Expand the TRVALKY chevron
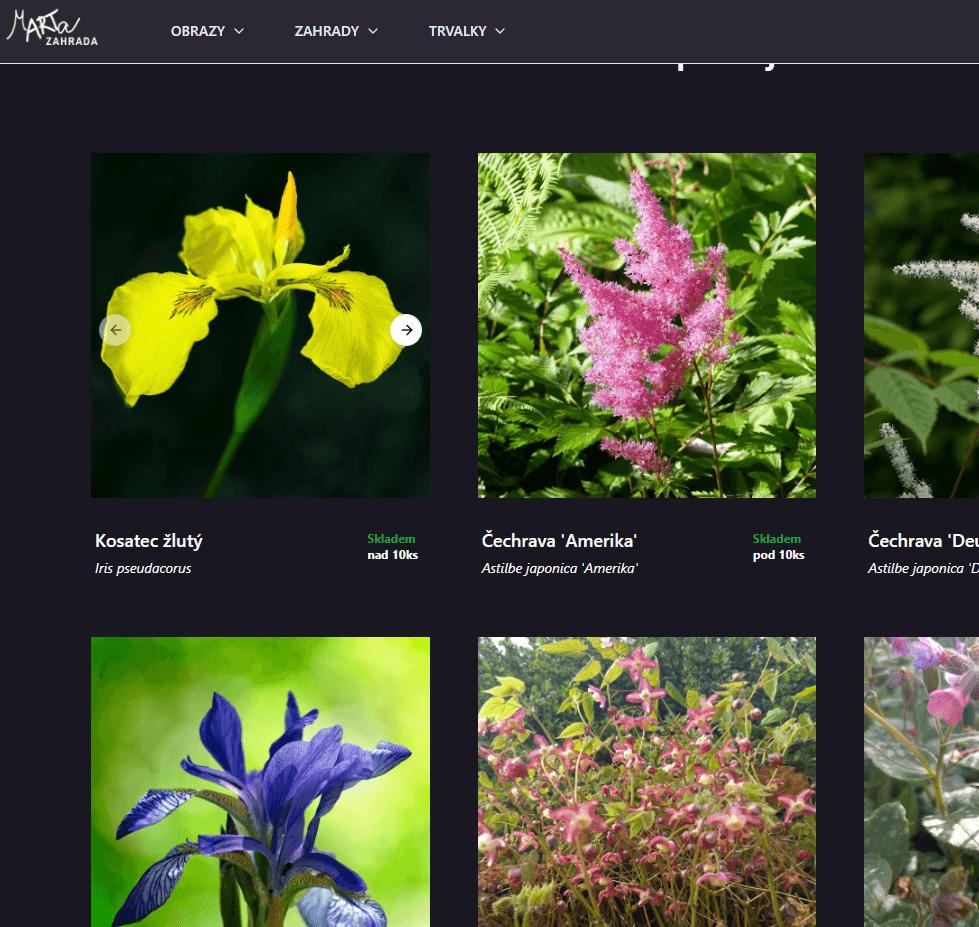Image resolution: width=979 pixels, height=927 pixels. coord(500,31)
